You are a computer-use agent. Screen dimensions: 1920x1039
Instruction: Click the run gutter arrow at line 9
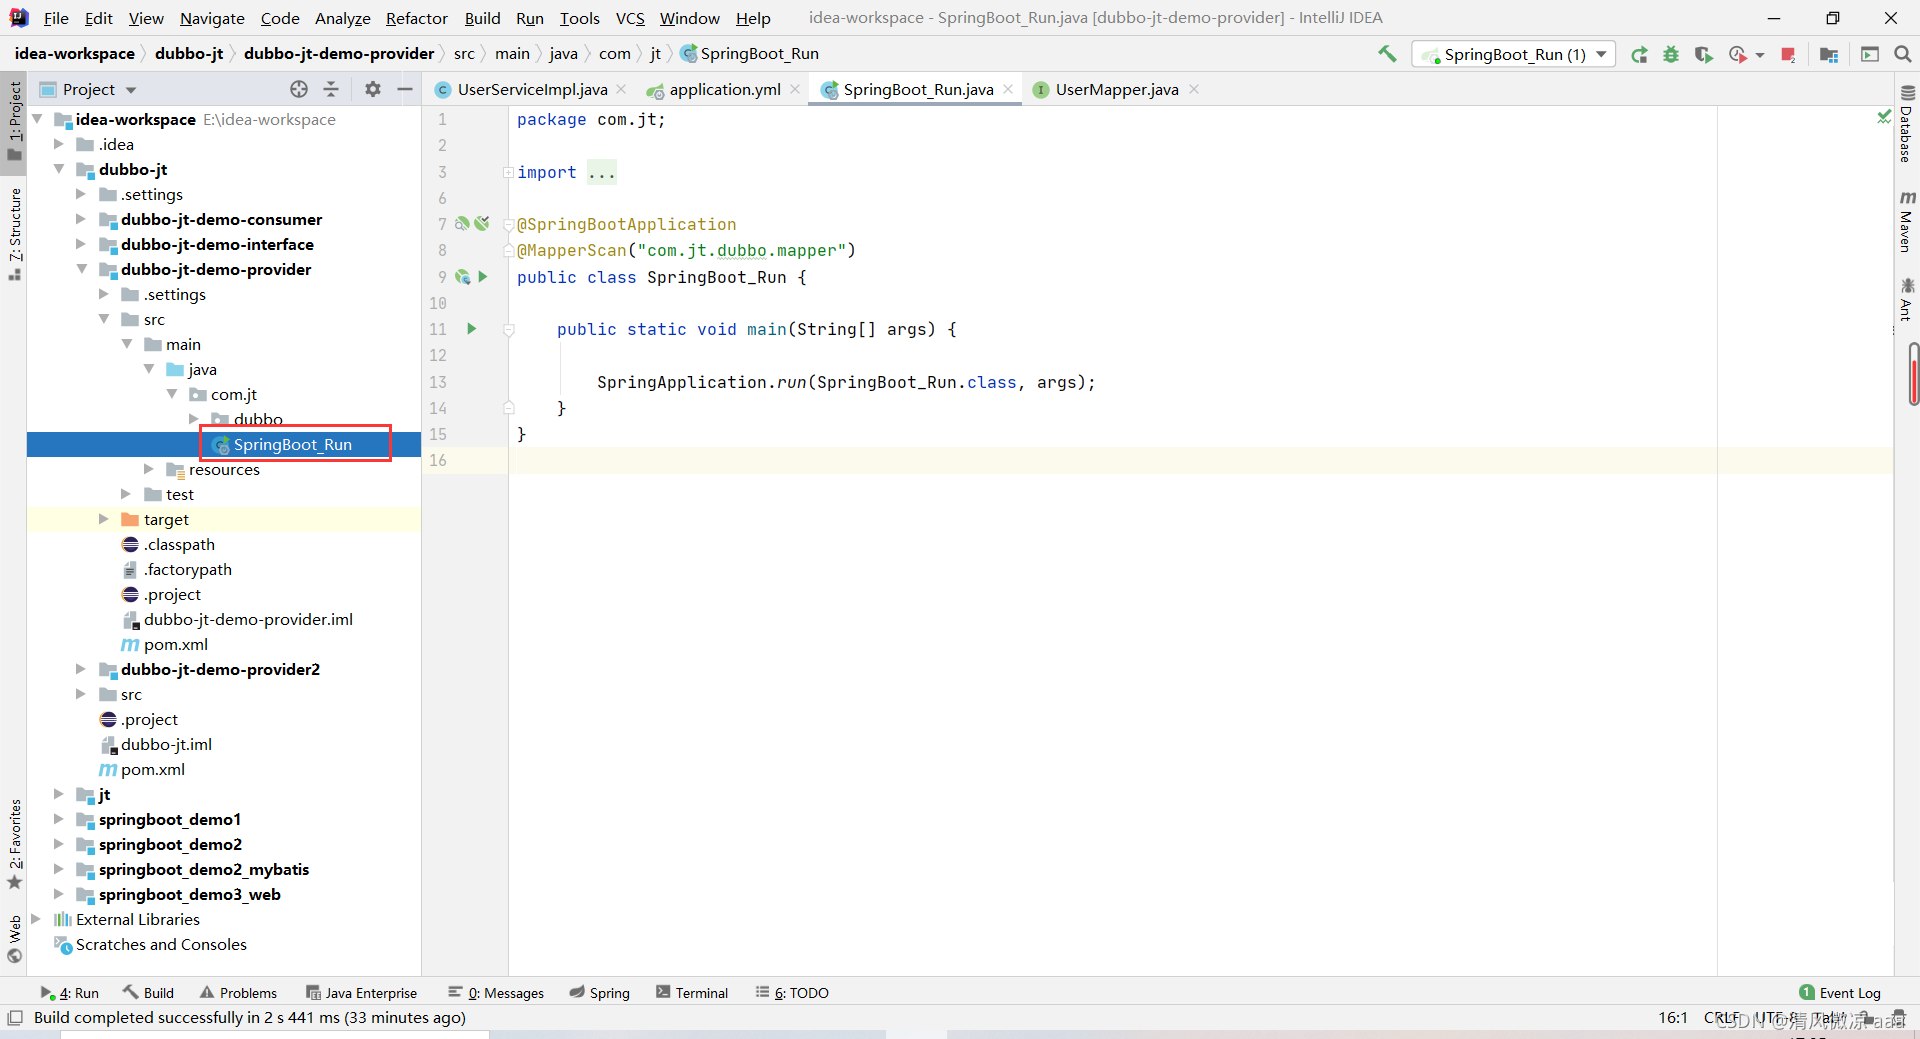coord(483,277)
